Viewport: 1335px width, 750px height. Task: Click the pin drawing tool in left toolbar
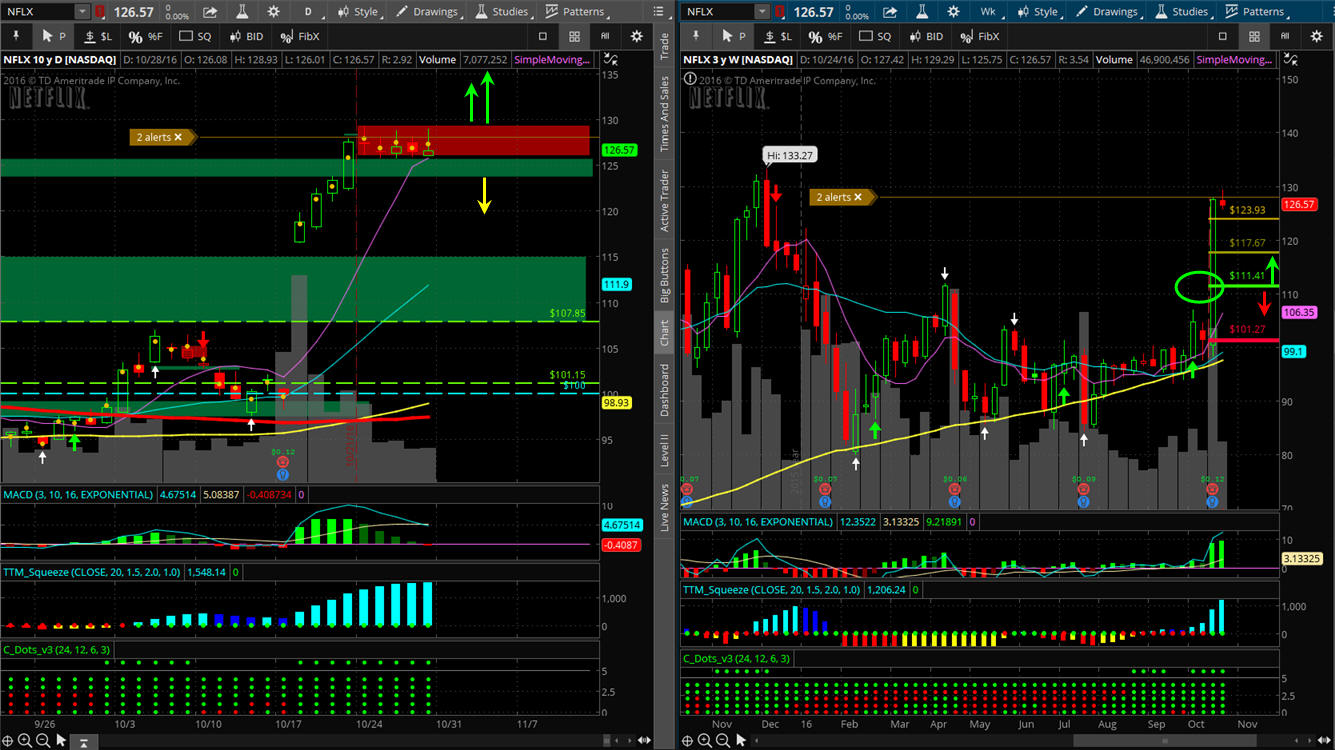[x=17, y=36]
